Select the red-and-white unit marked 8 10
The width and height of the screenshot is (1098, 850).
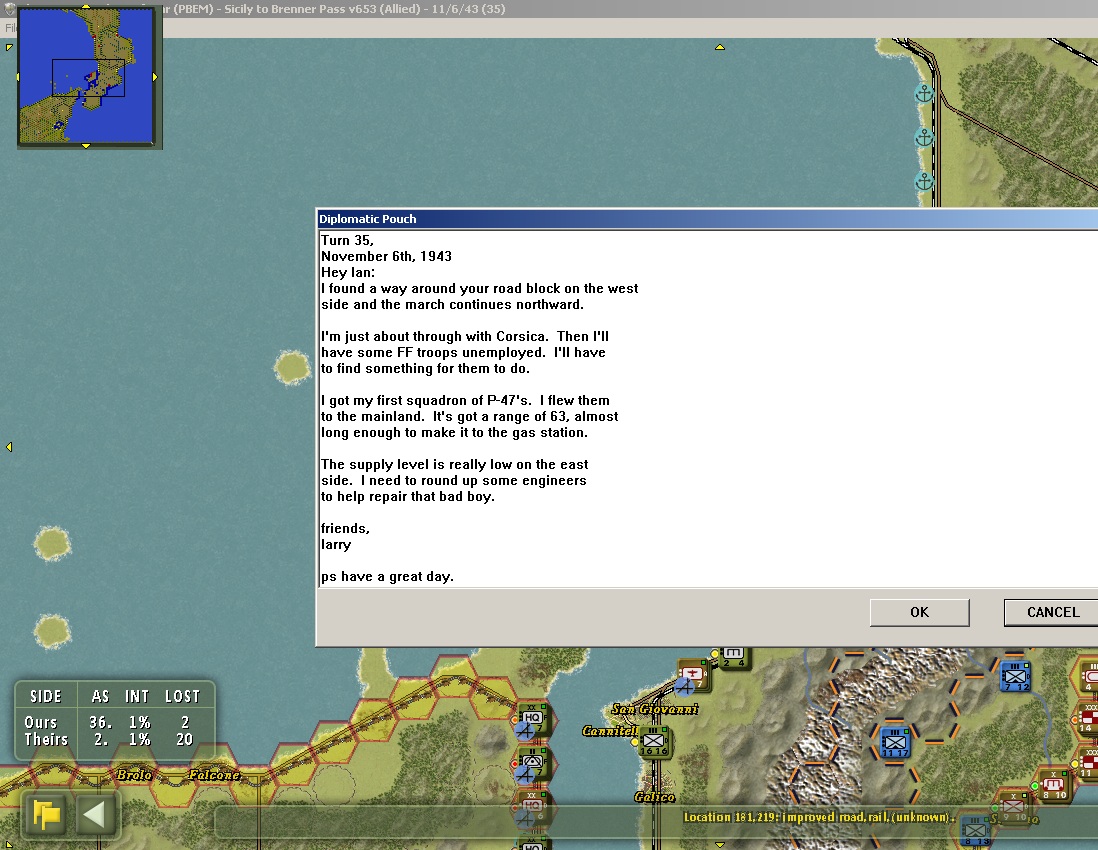click(1054, 786)
